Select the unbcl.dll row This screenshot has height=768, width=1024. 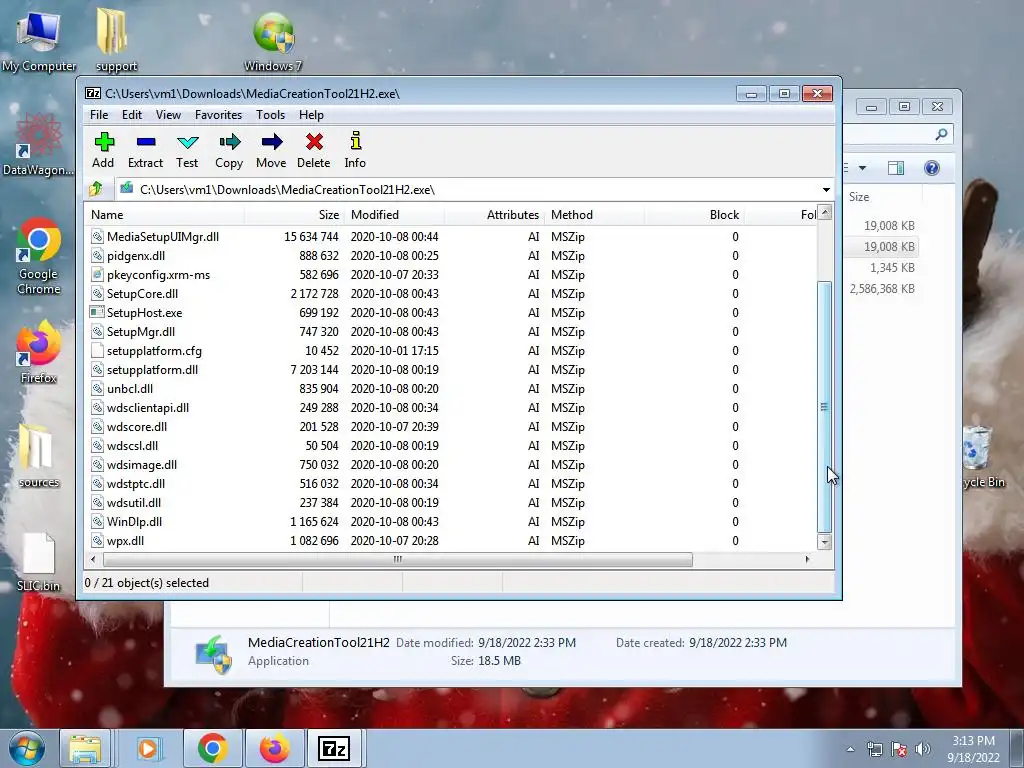pos(451,389)
